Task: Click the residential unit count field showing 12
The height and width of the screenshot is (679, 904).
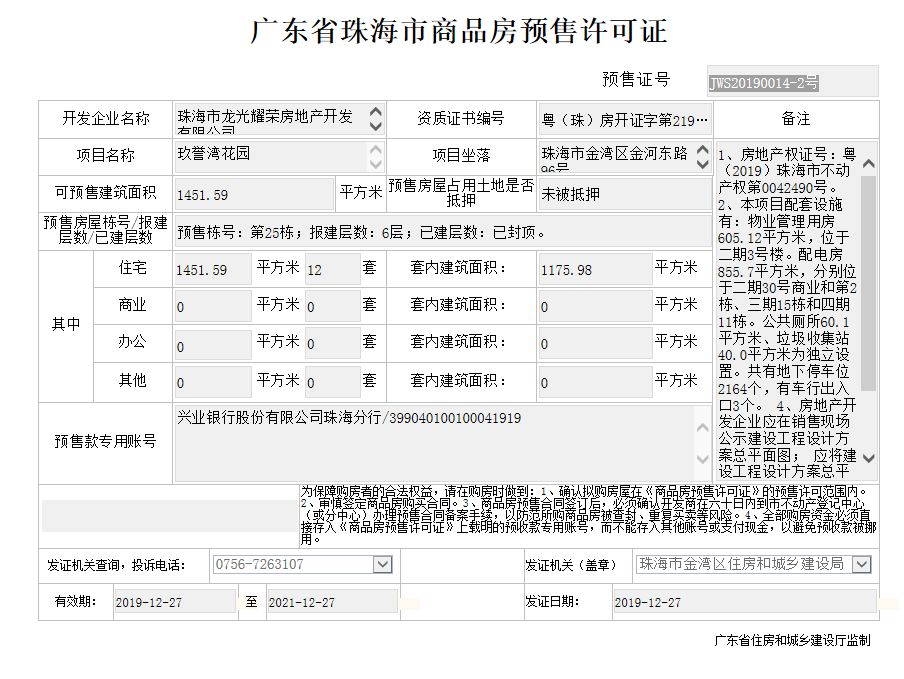Action: point(331,269)
